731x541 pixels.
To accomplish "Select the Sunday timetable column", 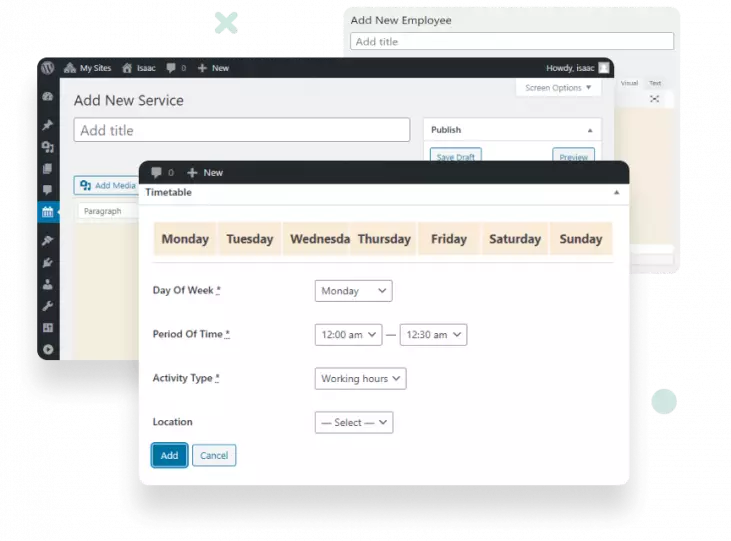I will [x=581, y=239].
